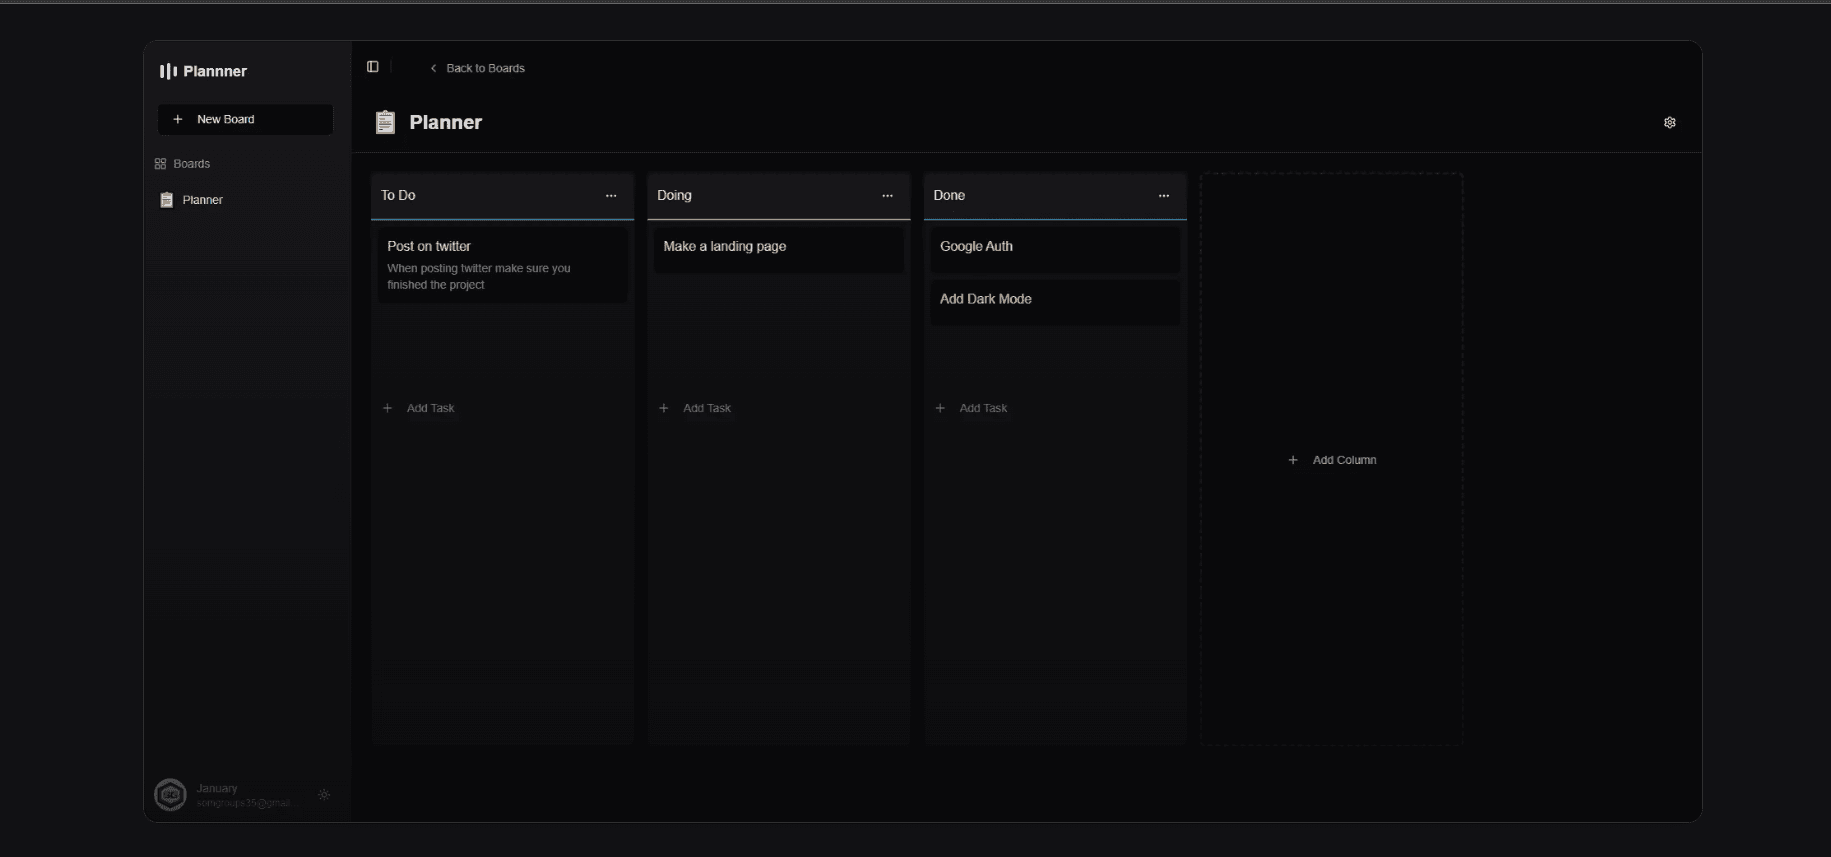Open board settings gear icon
Viewport: 1831px width, 857px height.
[1669, 122]
